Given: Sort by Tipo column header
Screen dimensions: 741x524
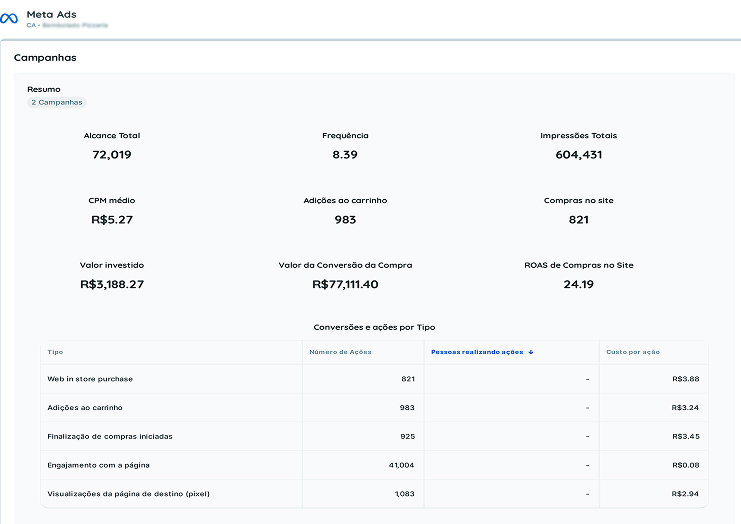Looking at the screenshot, I should (x=55, y=352).
